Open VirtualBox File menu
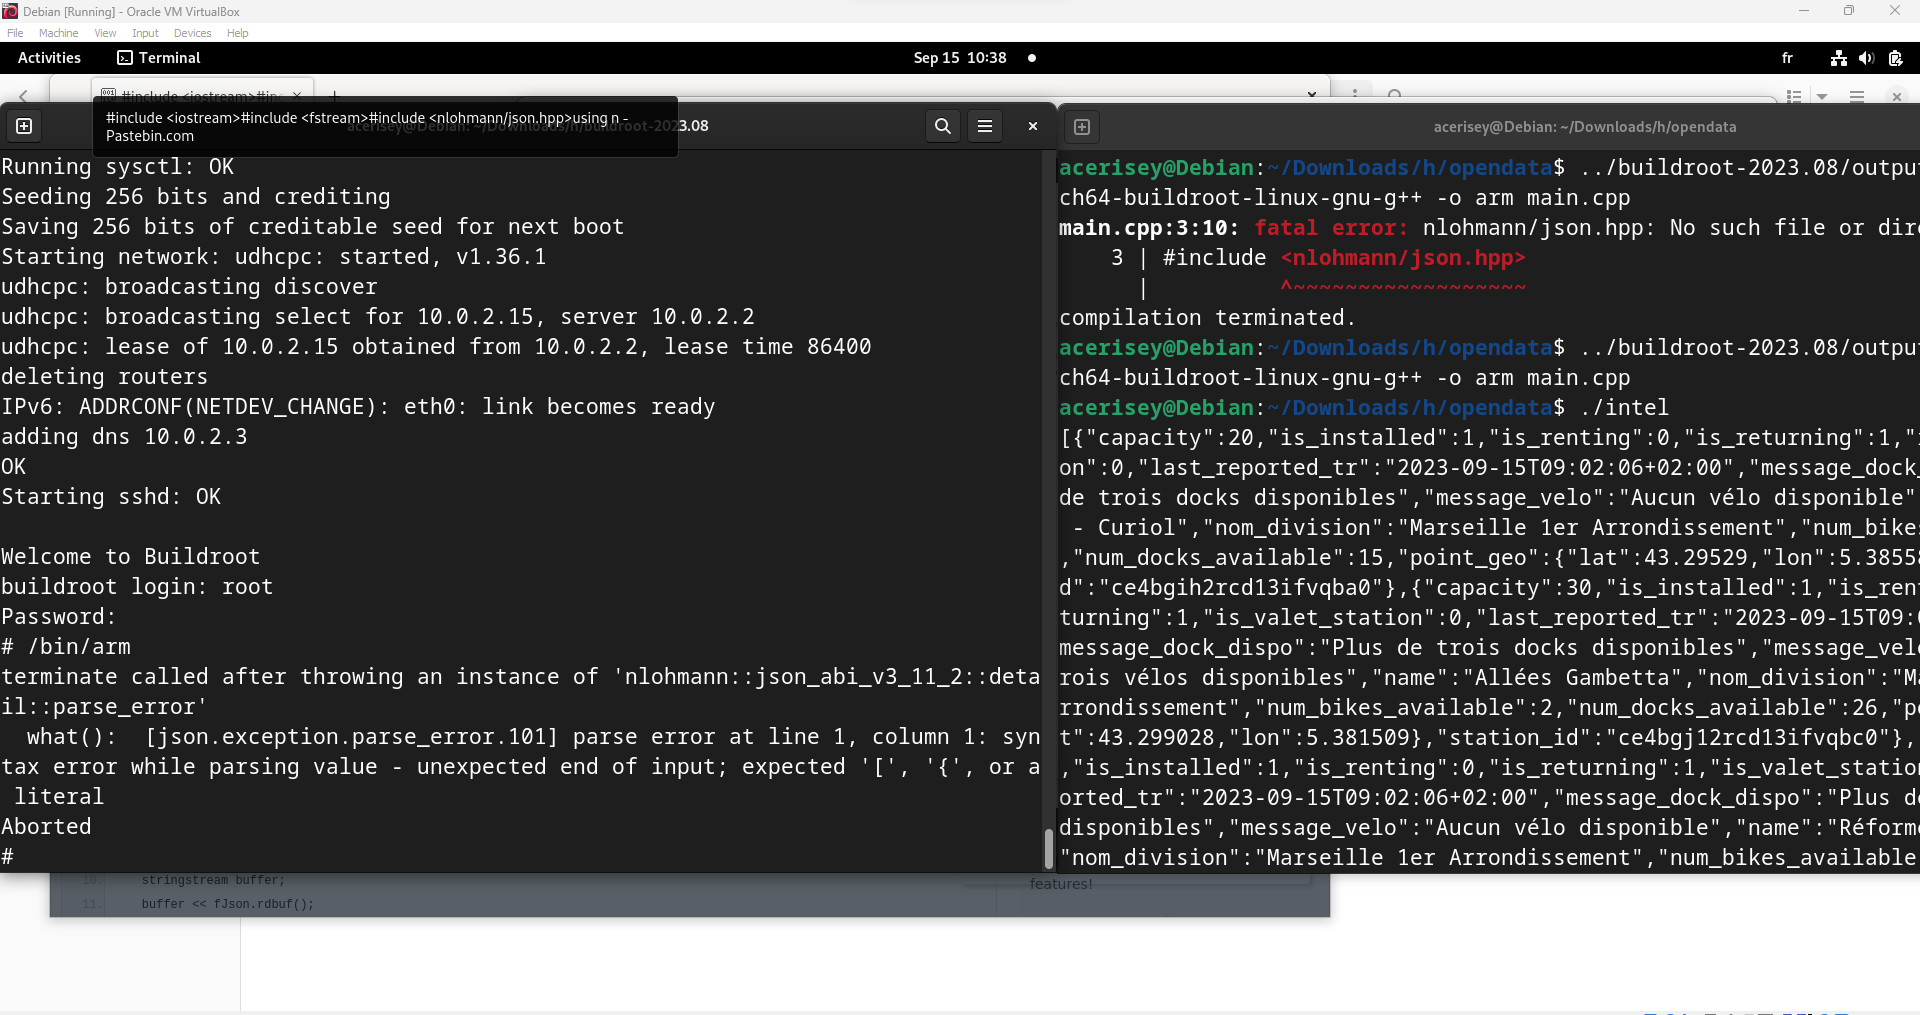Image resolution: width=1920 pixels, height=1015 pixels. 15,33
